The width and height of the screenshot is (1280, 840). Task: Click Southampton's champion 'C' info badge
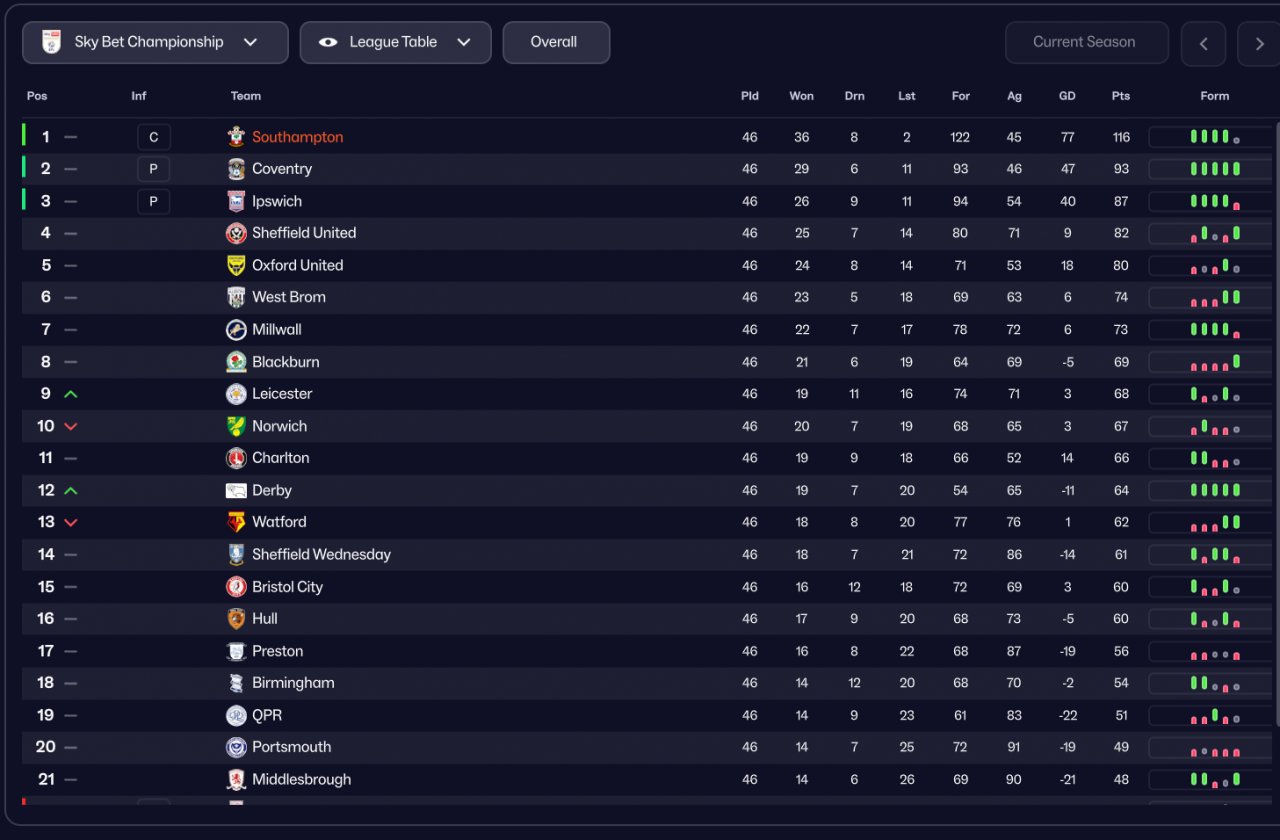coord(153,137)
